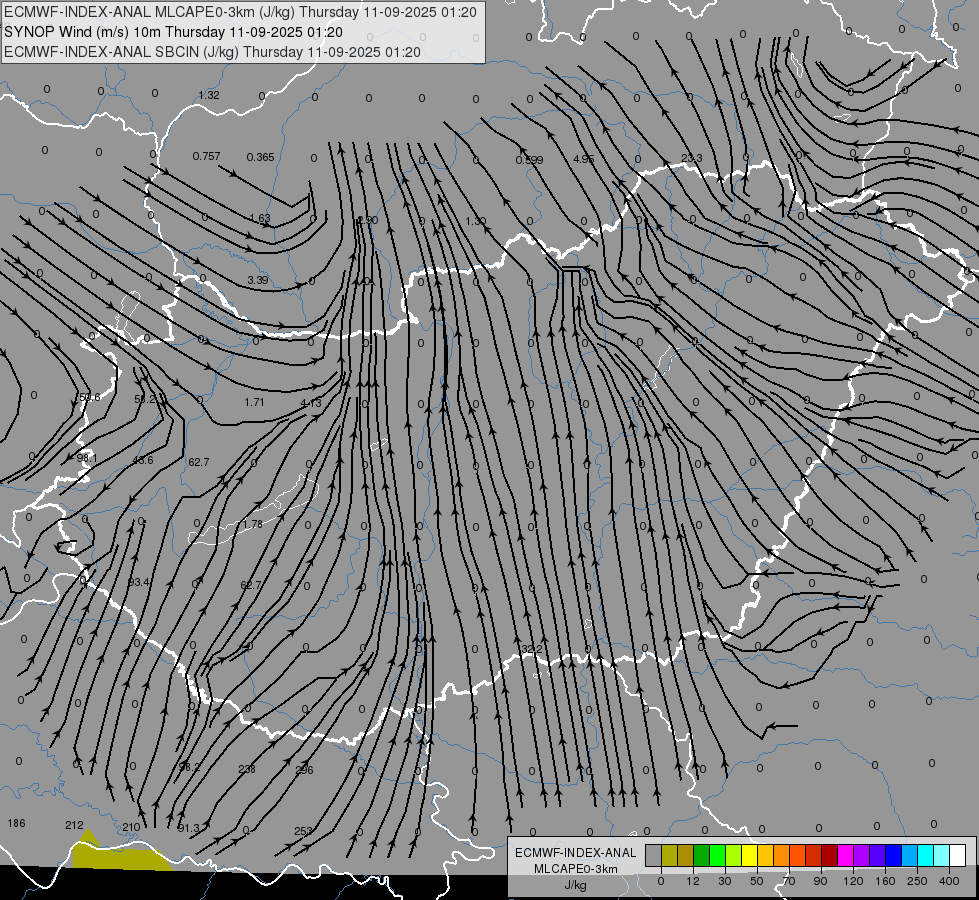Click the gray swatch in the MLCAPE legend
Image resolution: width=979 pixels, height=900 pixels.
[653, 855]
